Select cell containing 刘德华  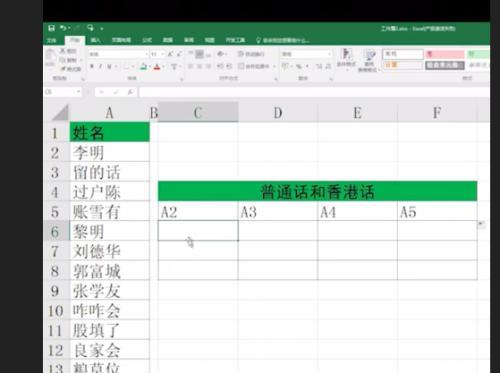click(110, 251)
